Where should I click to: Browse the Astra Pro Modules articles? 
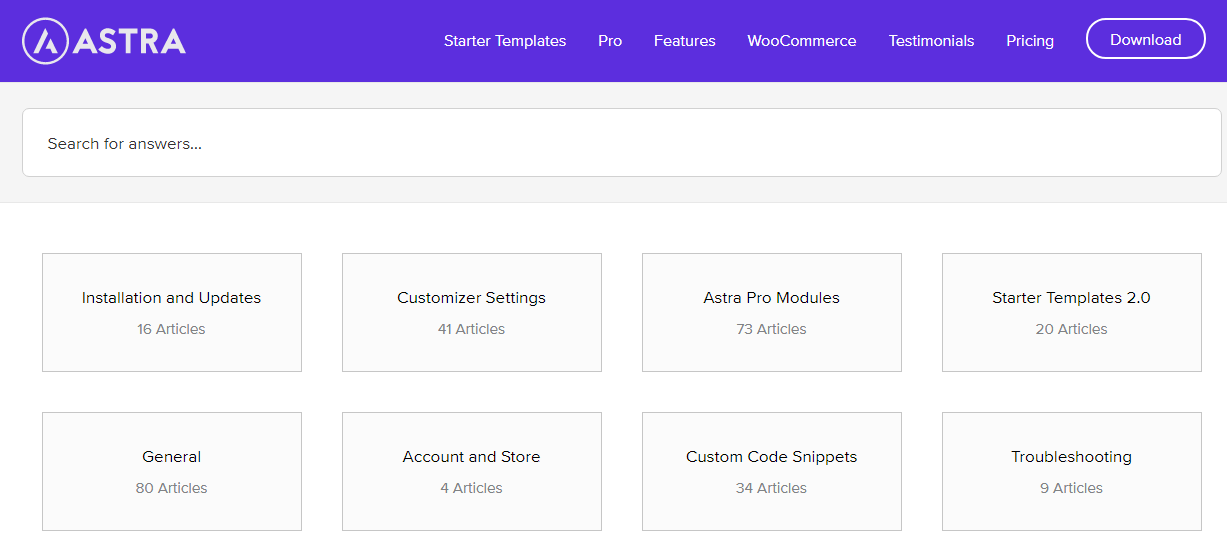(x=772, y=312)
